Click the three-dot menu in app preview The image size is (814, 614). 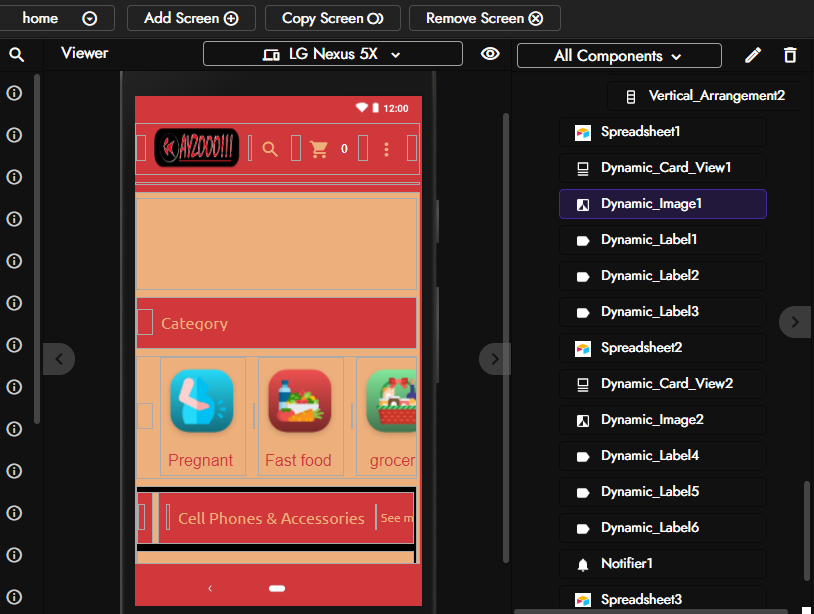click(386, 149)
